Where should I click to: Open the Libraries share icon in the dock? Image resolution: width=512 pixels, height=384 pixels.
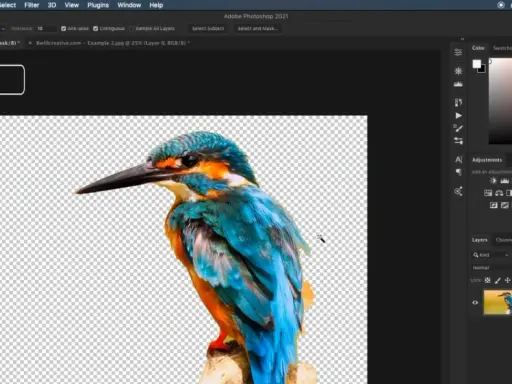coord(458,191)
